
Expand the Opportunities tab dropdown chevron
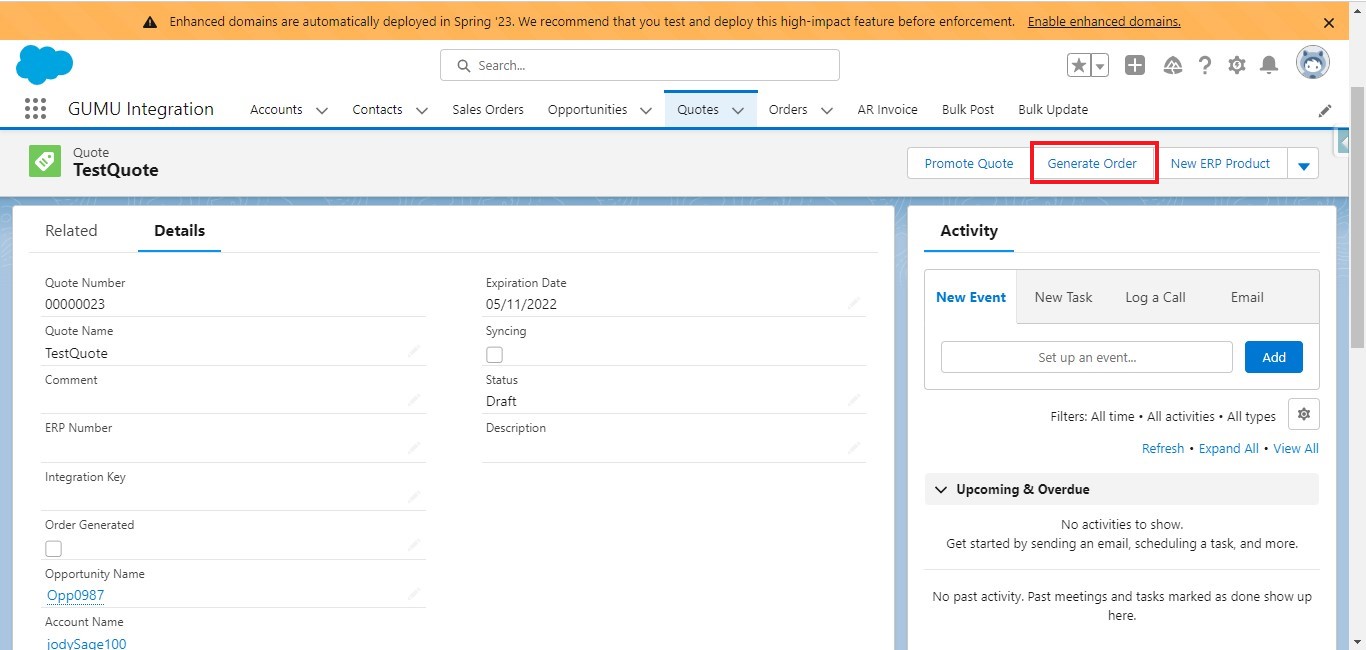coord(646,110)
